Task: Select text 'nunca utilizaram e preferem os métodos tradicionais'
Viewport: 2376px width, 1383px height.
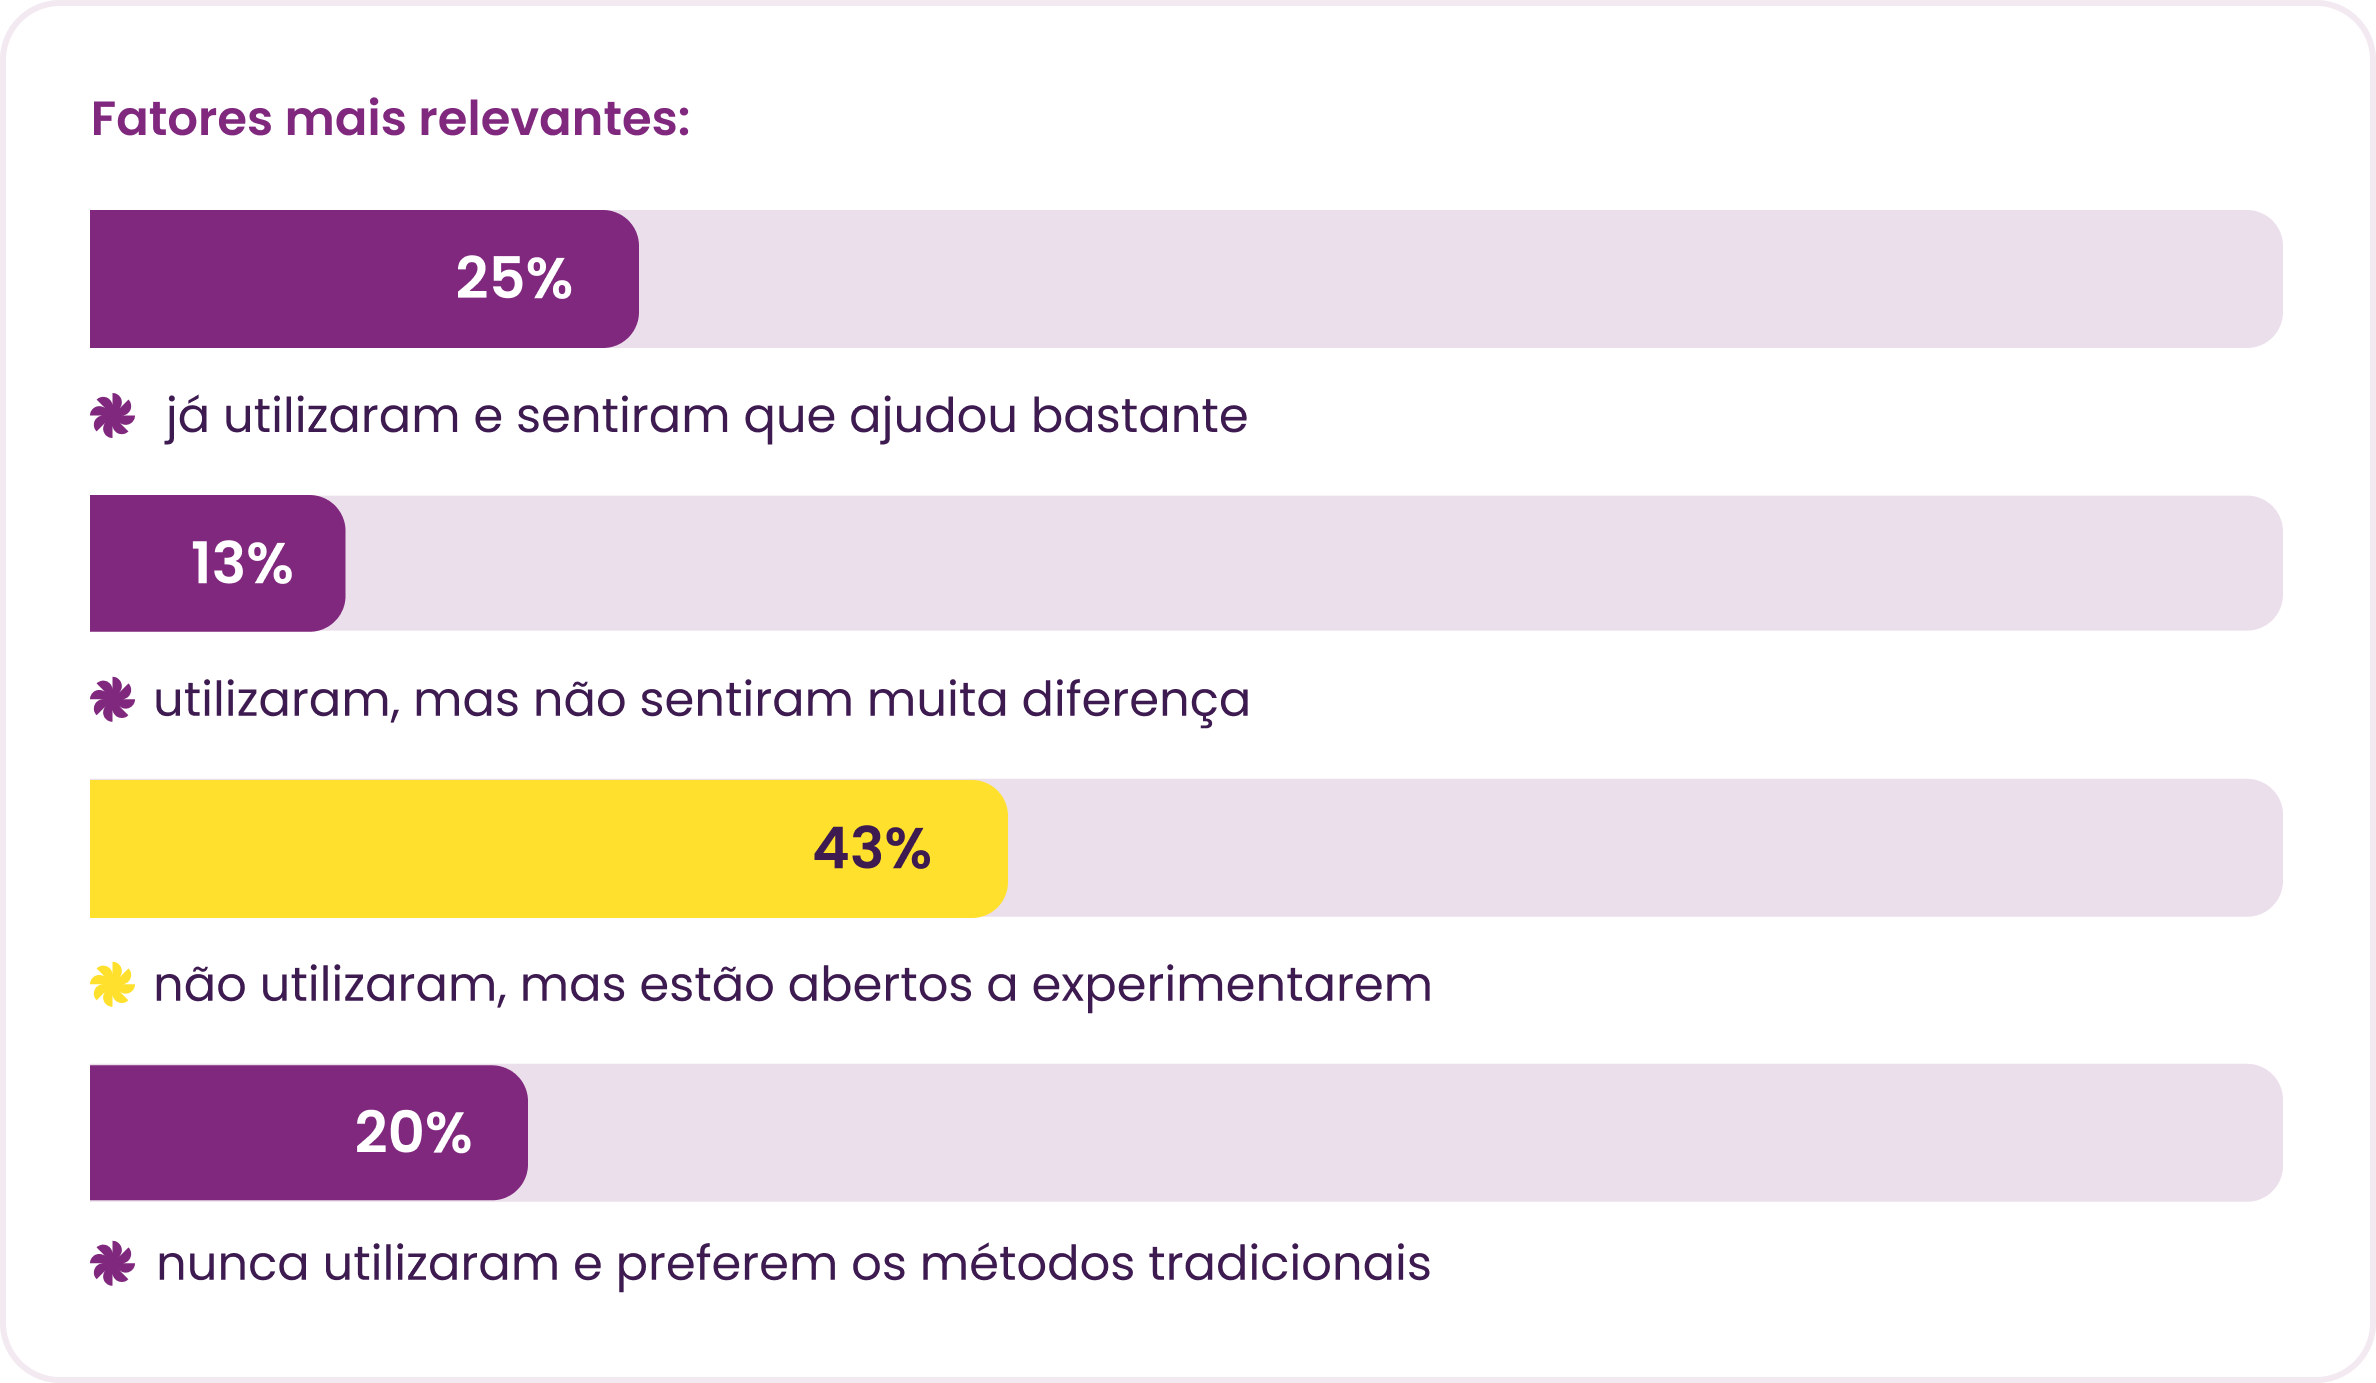Action: point(794,1264)
